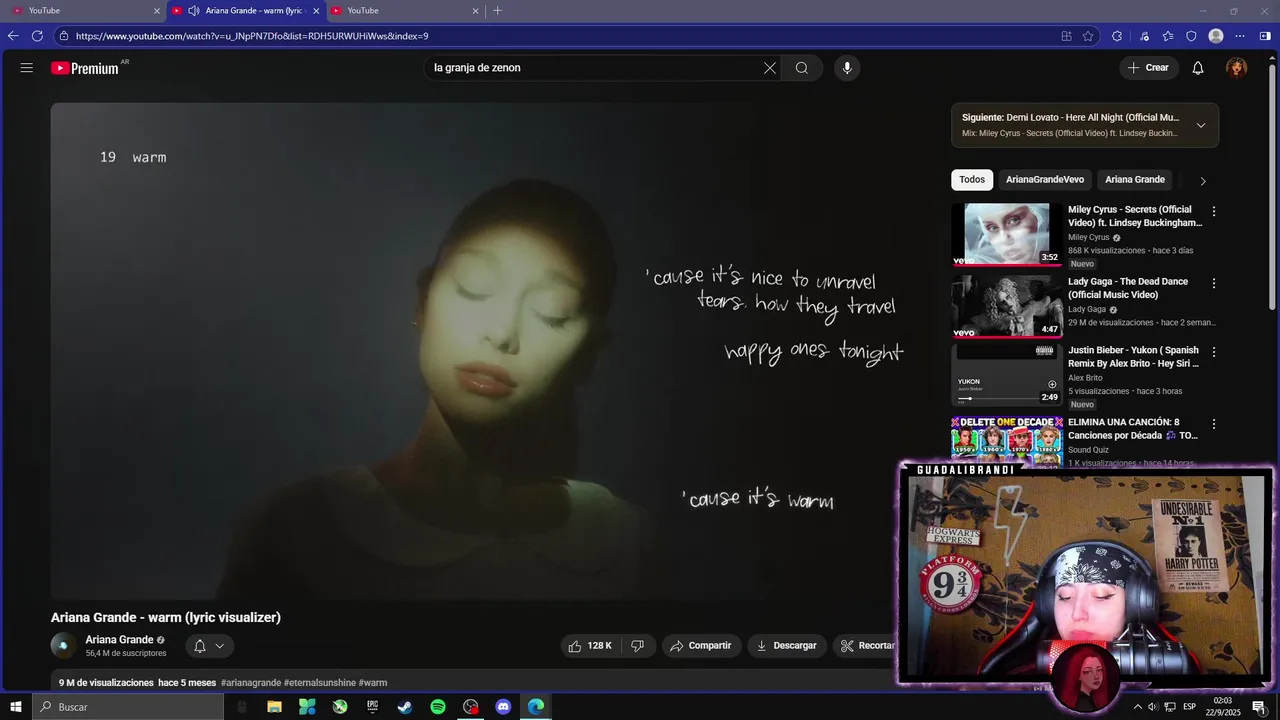Close the Ariana Grande browser tab

coord(316,11)
